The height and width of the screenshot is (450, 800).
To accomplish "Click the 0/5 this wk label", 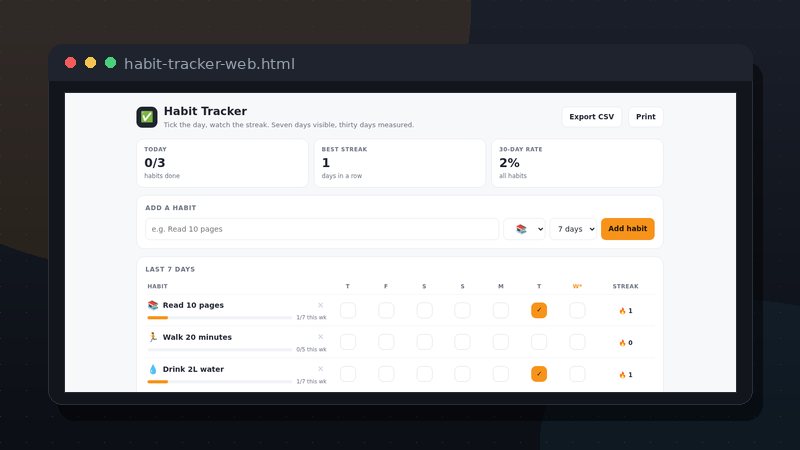I will coord(311,349).
